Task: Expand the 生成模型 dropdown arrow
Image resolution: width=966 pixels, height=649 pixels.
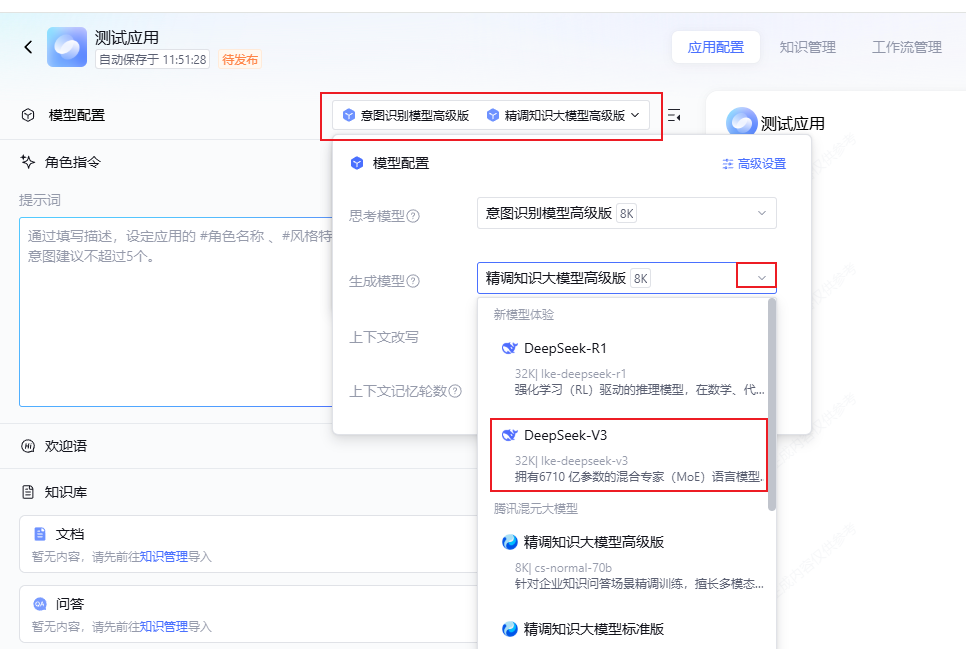Action: pos(761,278)
